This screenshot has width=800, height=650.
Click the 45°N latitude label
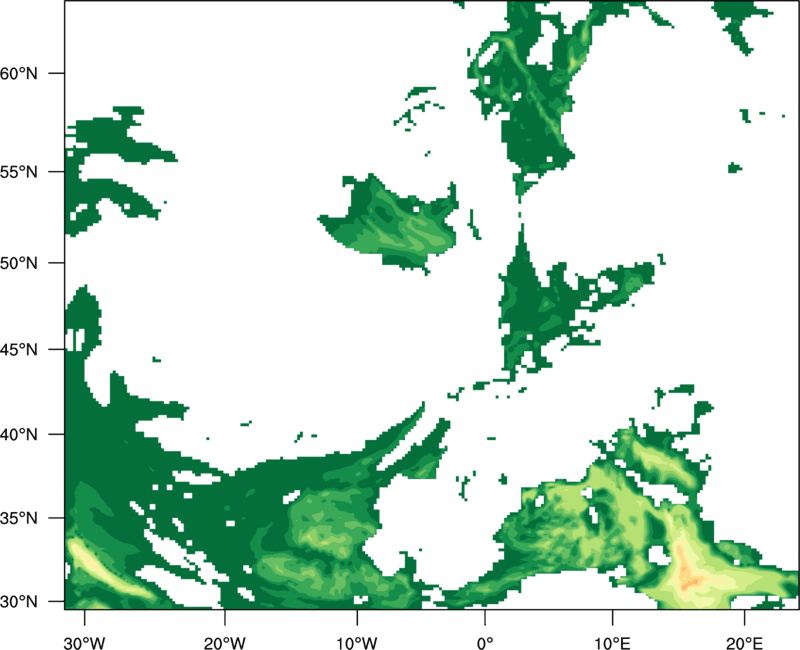point(19,349)
